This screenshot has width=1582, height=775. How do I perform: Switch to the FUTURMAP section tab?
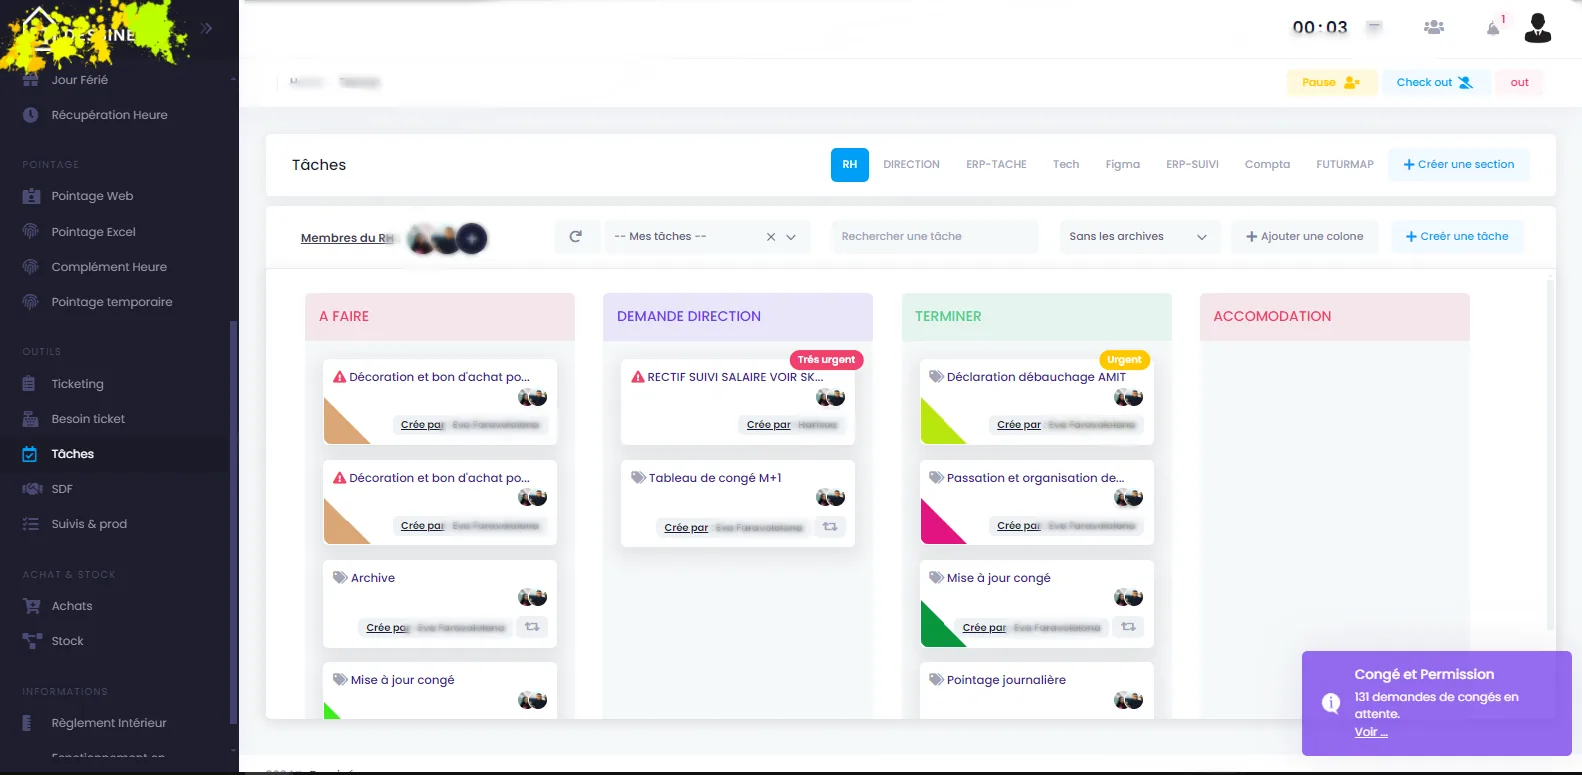1345,165
